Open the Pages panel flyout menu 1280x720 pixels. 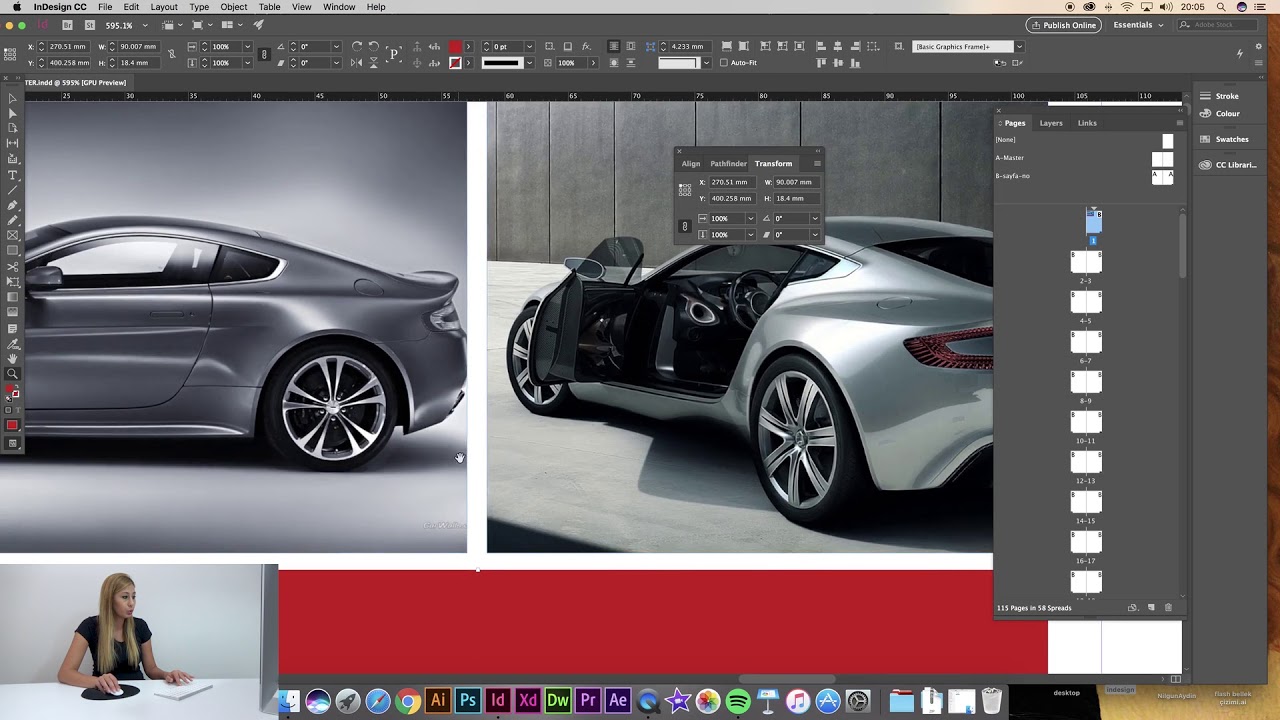pyautogui.click(x=1180, y=123)
